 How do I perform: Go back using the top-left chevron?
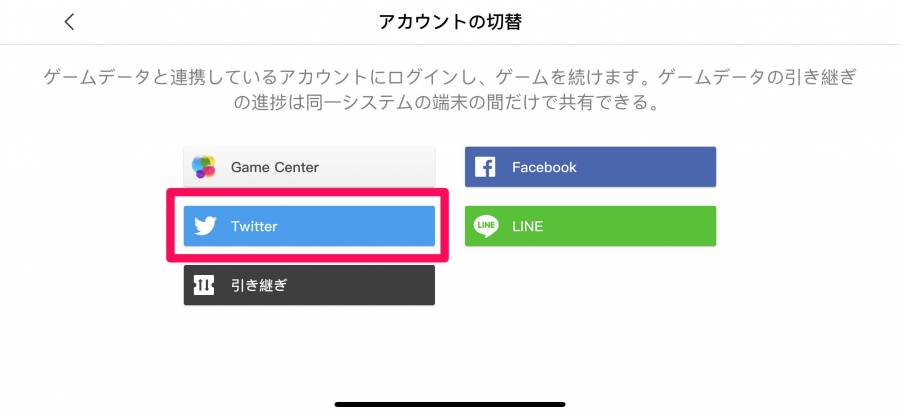point(69,22)
